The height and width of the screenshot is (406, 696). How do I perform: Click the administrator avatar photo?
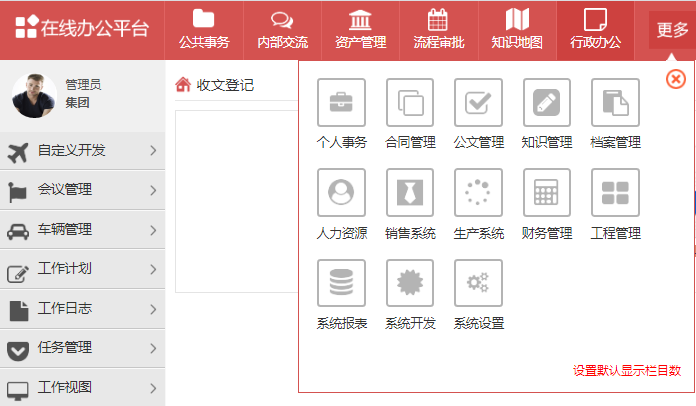tap(33, 95)
